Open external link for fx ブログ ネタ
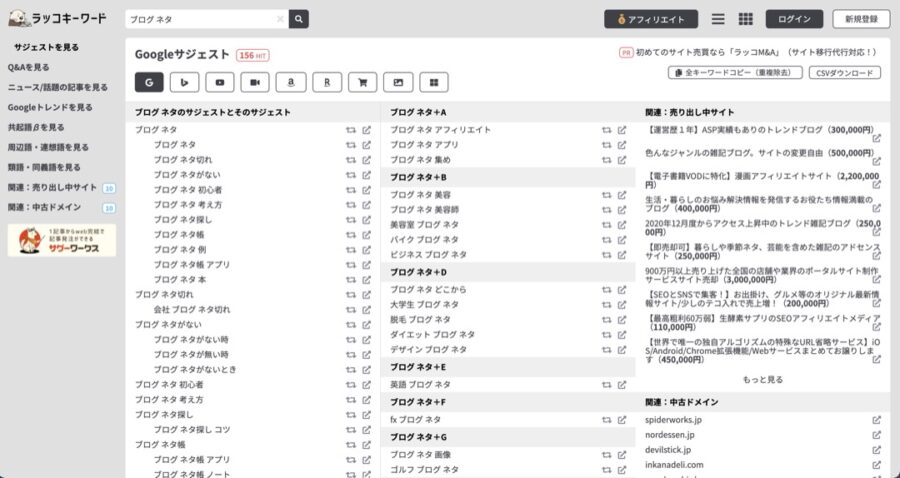Image resolution: width=900 pixels, height=478 pixels. click(622, 419)
